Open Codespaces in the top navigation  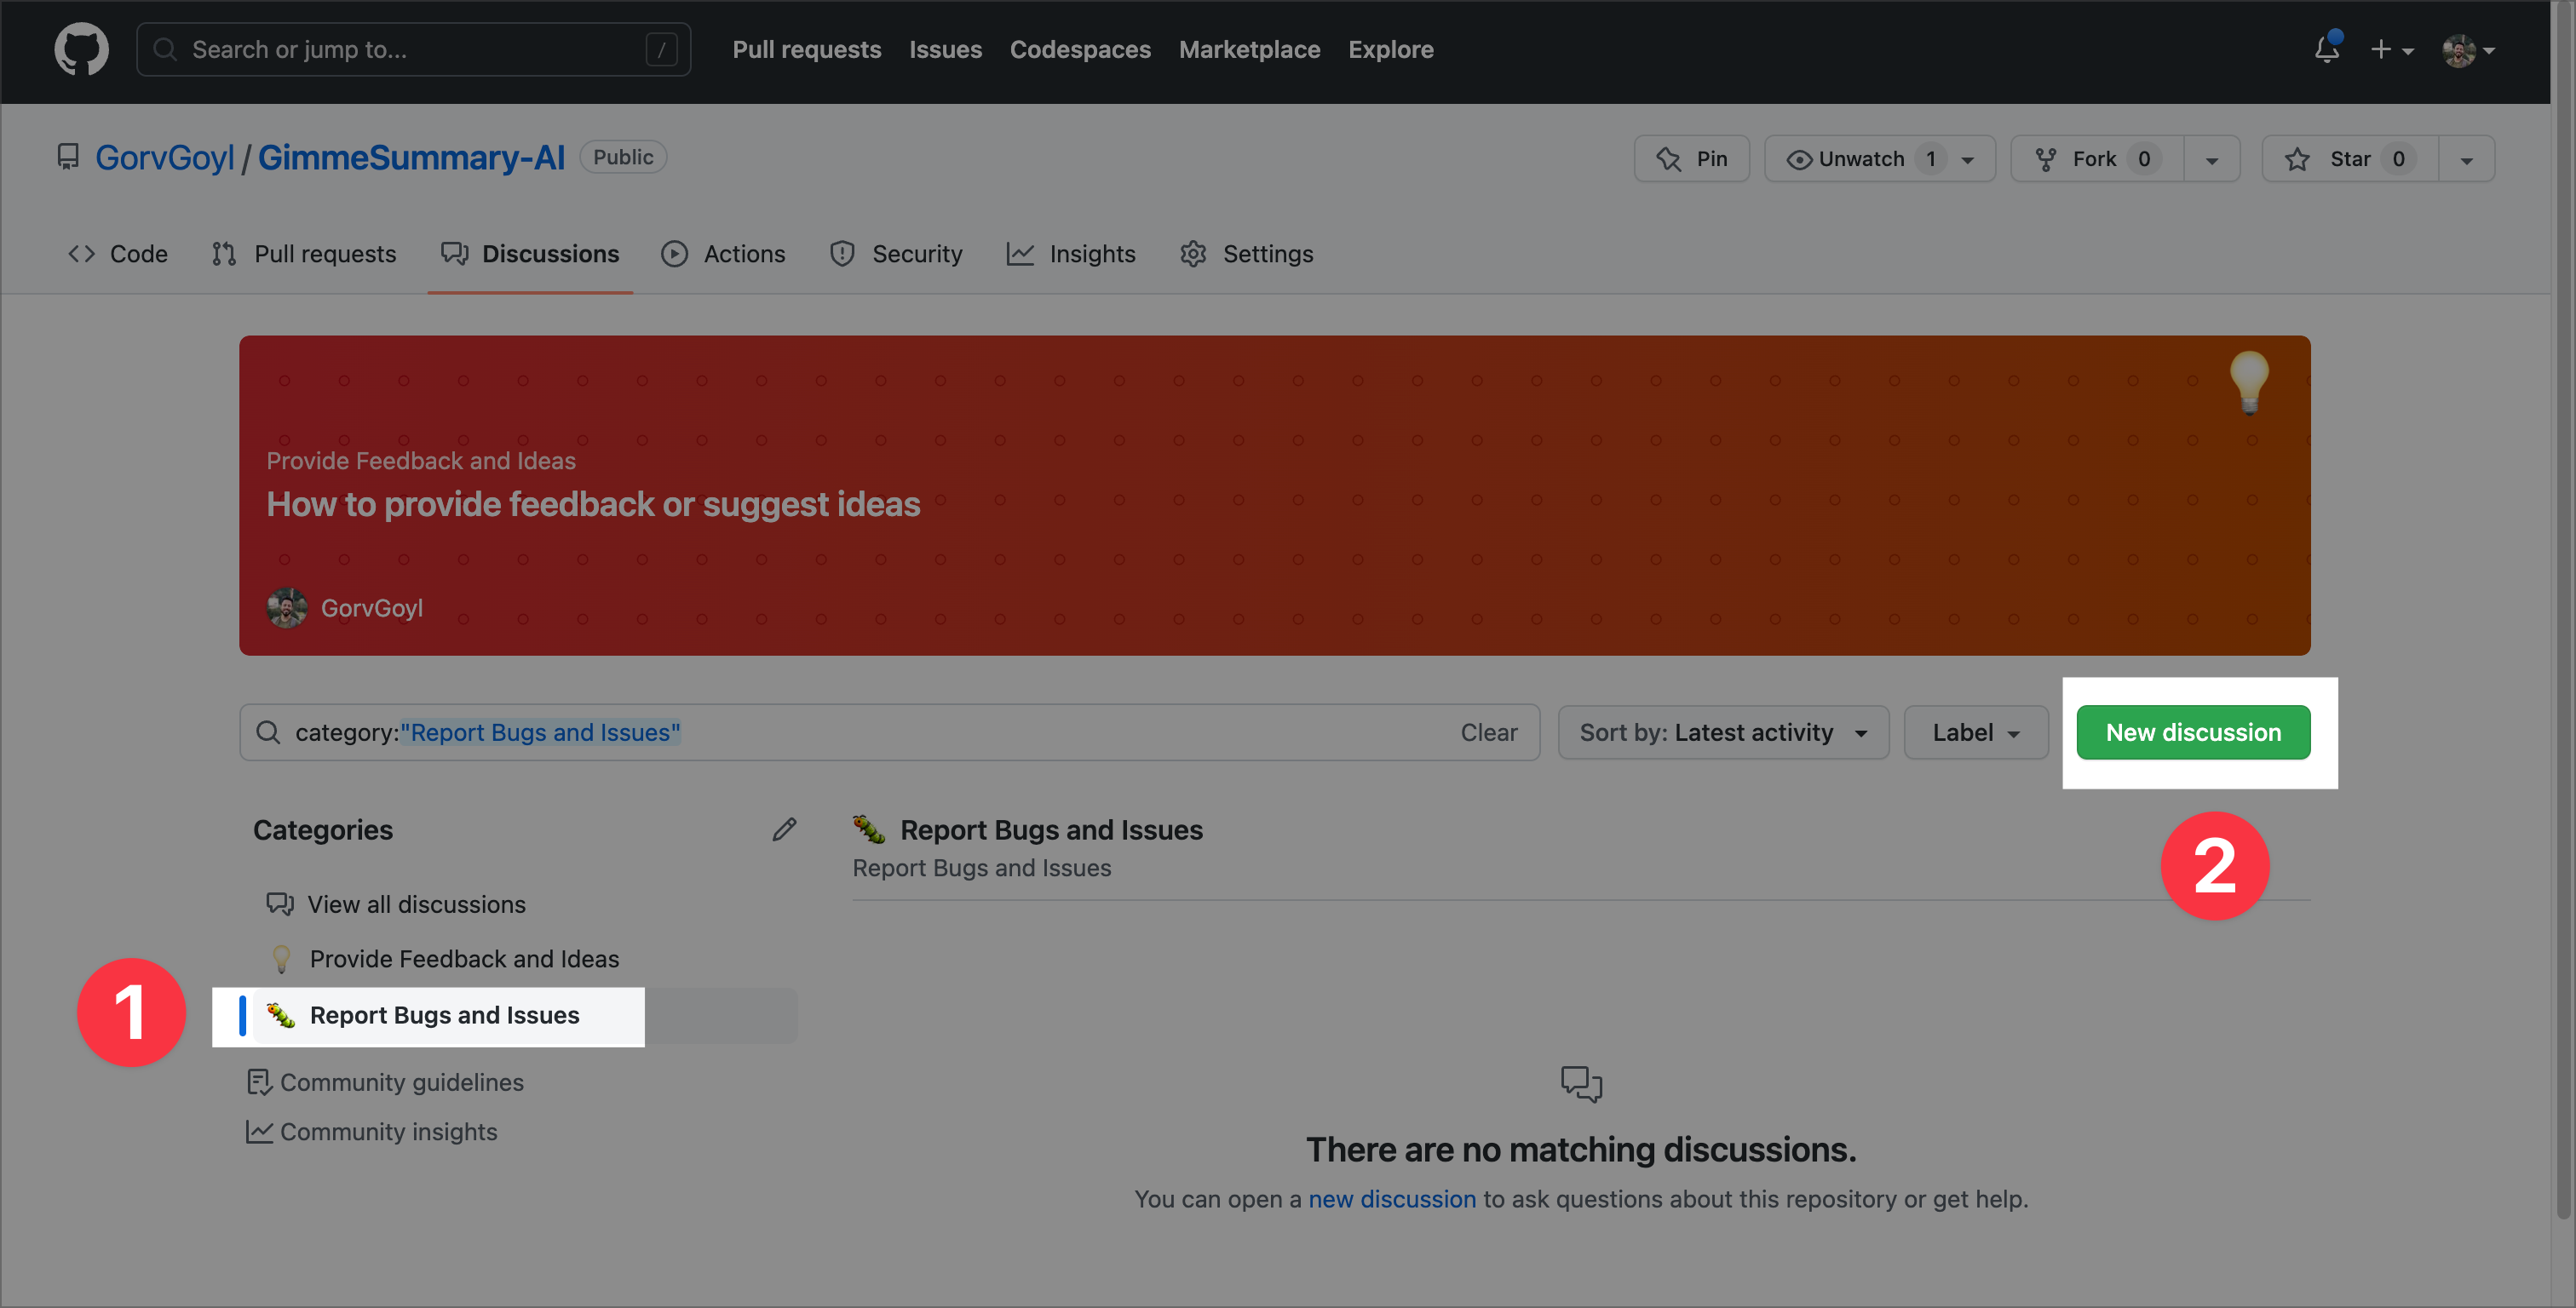[1080, 49]
